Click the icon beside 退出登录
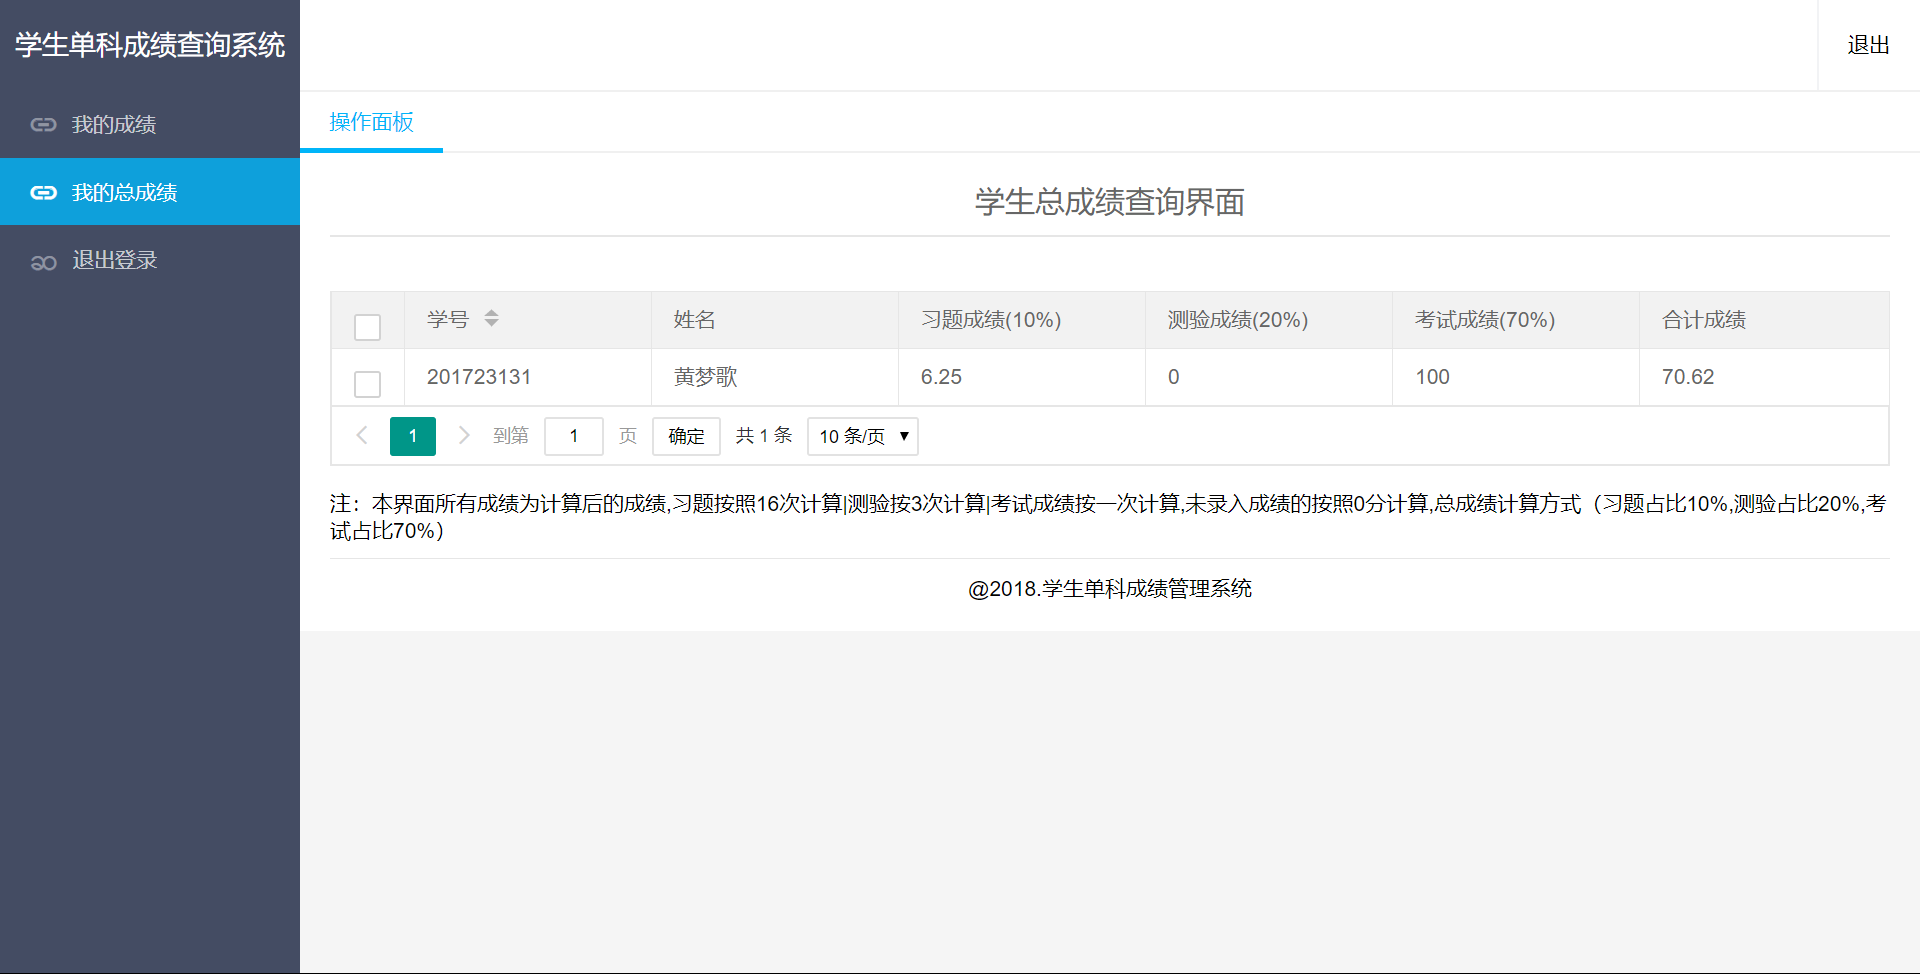Viewport: 1920px width, 974px height. [x=43, y=262]
